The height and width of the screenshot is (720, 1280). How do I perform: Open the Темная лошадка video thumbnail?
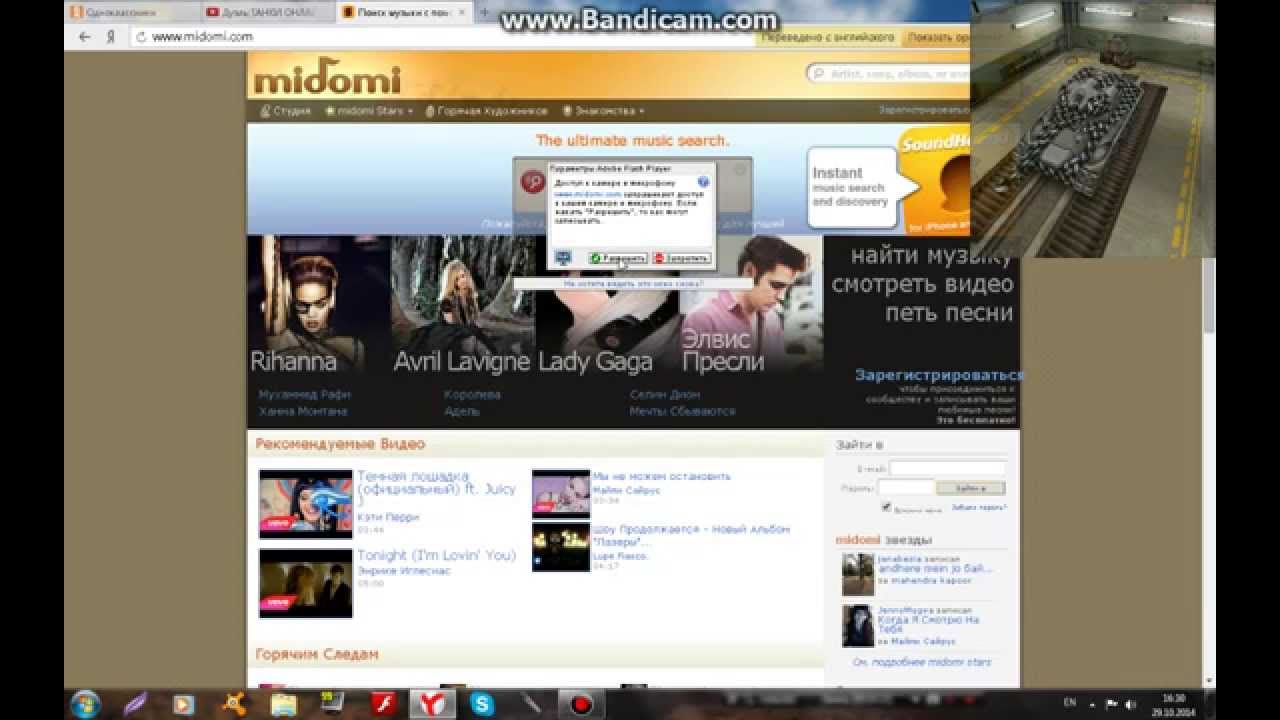click(x=305, y=504)
